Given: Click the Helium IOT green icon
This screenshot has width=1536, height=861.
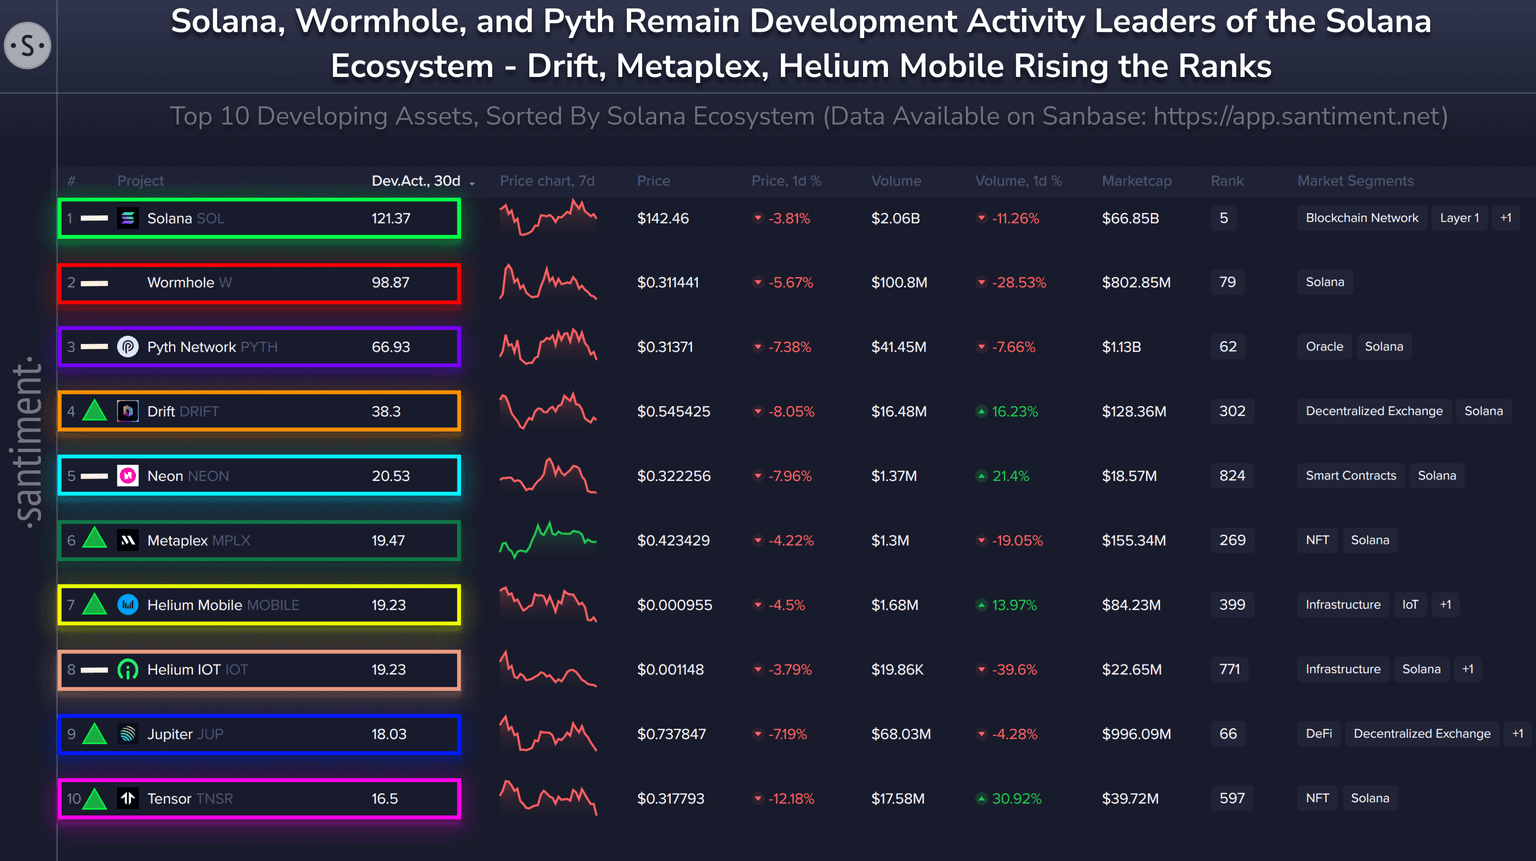Looking at the screenshot, I should click(x=128, y=669).
